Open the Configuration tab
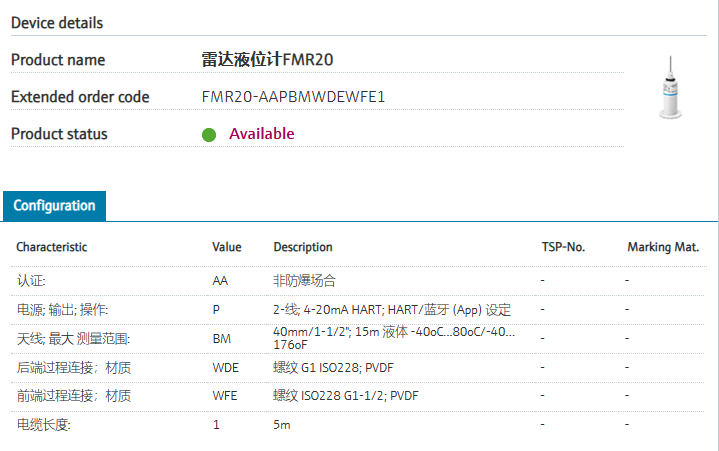Image resolution: width=719 pixels, height=451 pixels. tap(54, 206)
